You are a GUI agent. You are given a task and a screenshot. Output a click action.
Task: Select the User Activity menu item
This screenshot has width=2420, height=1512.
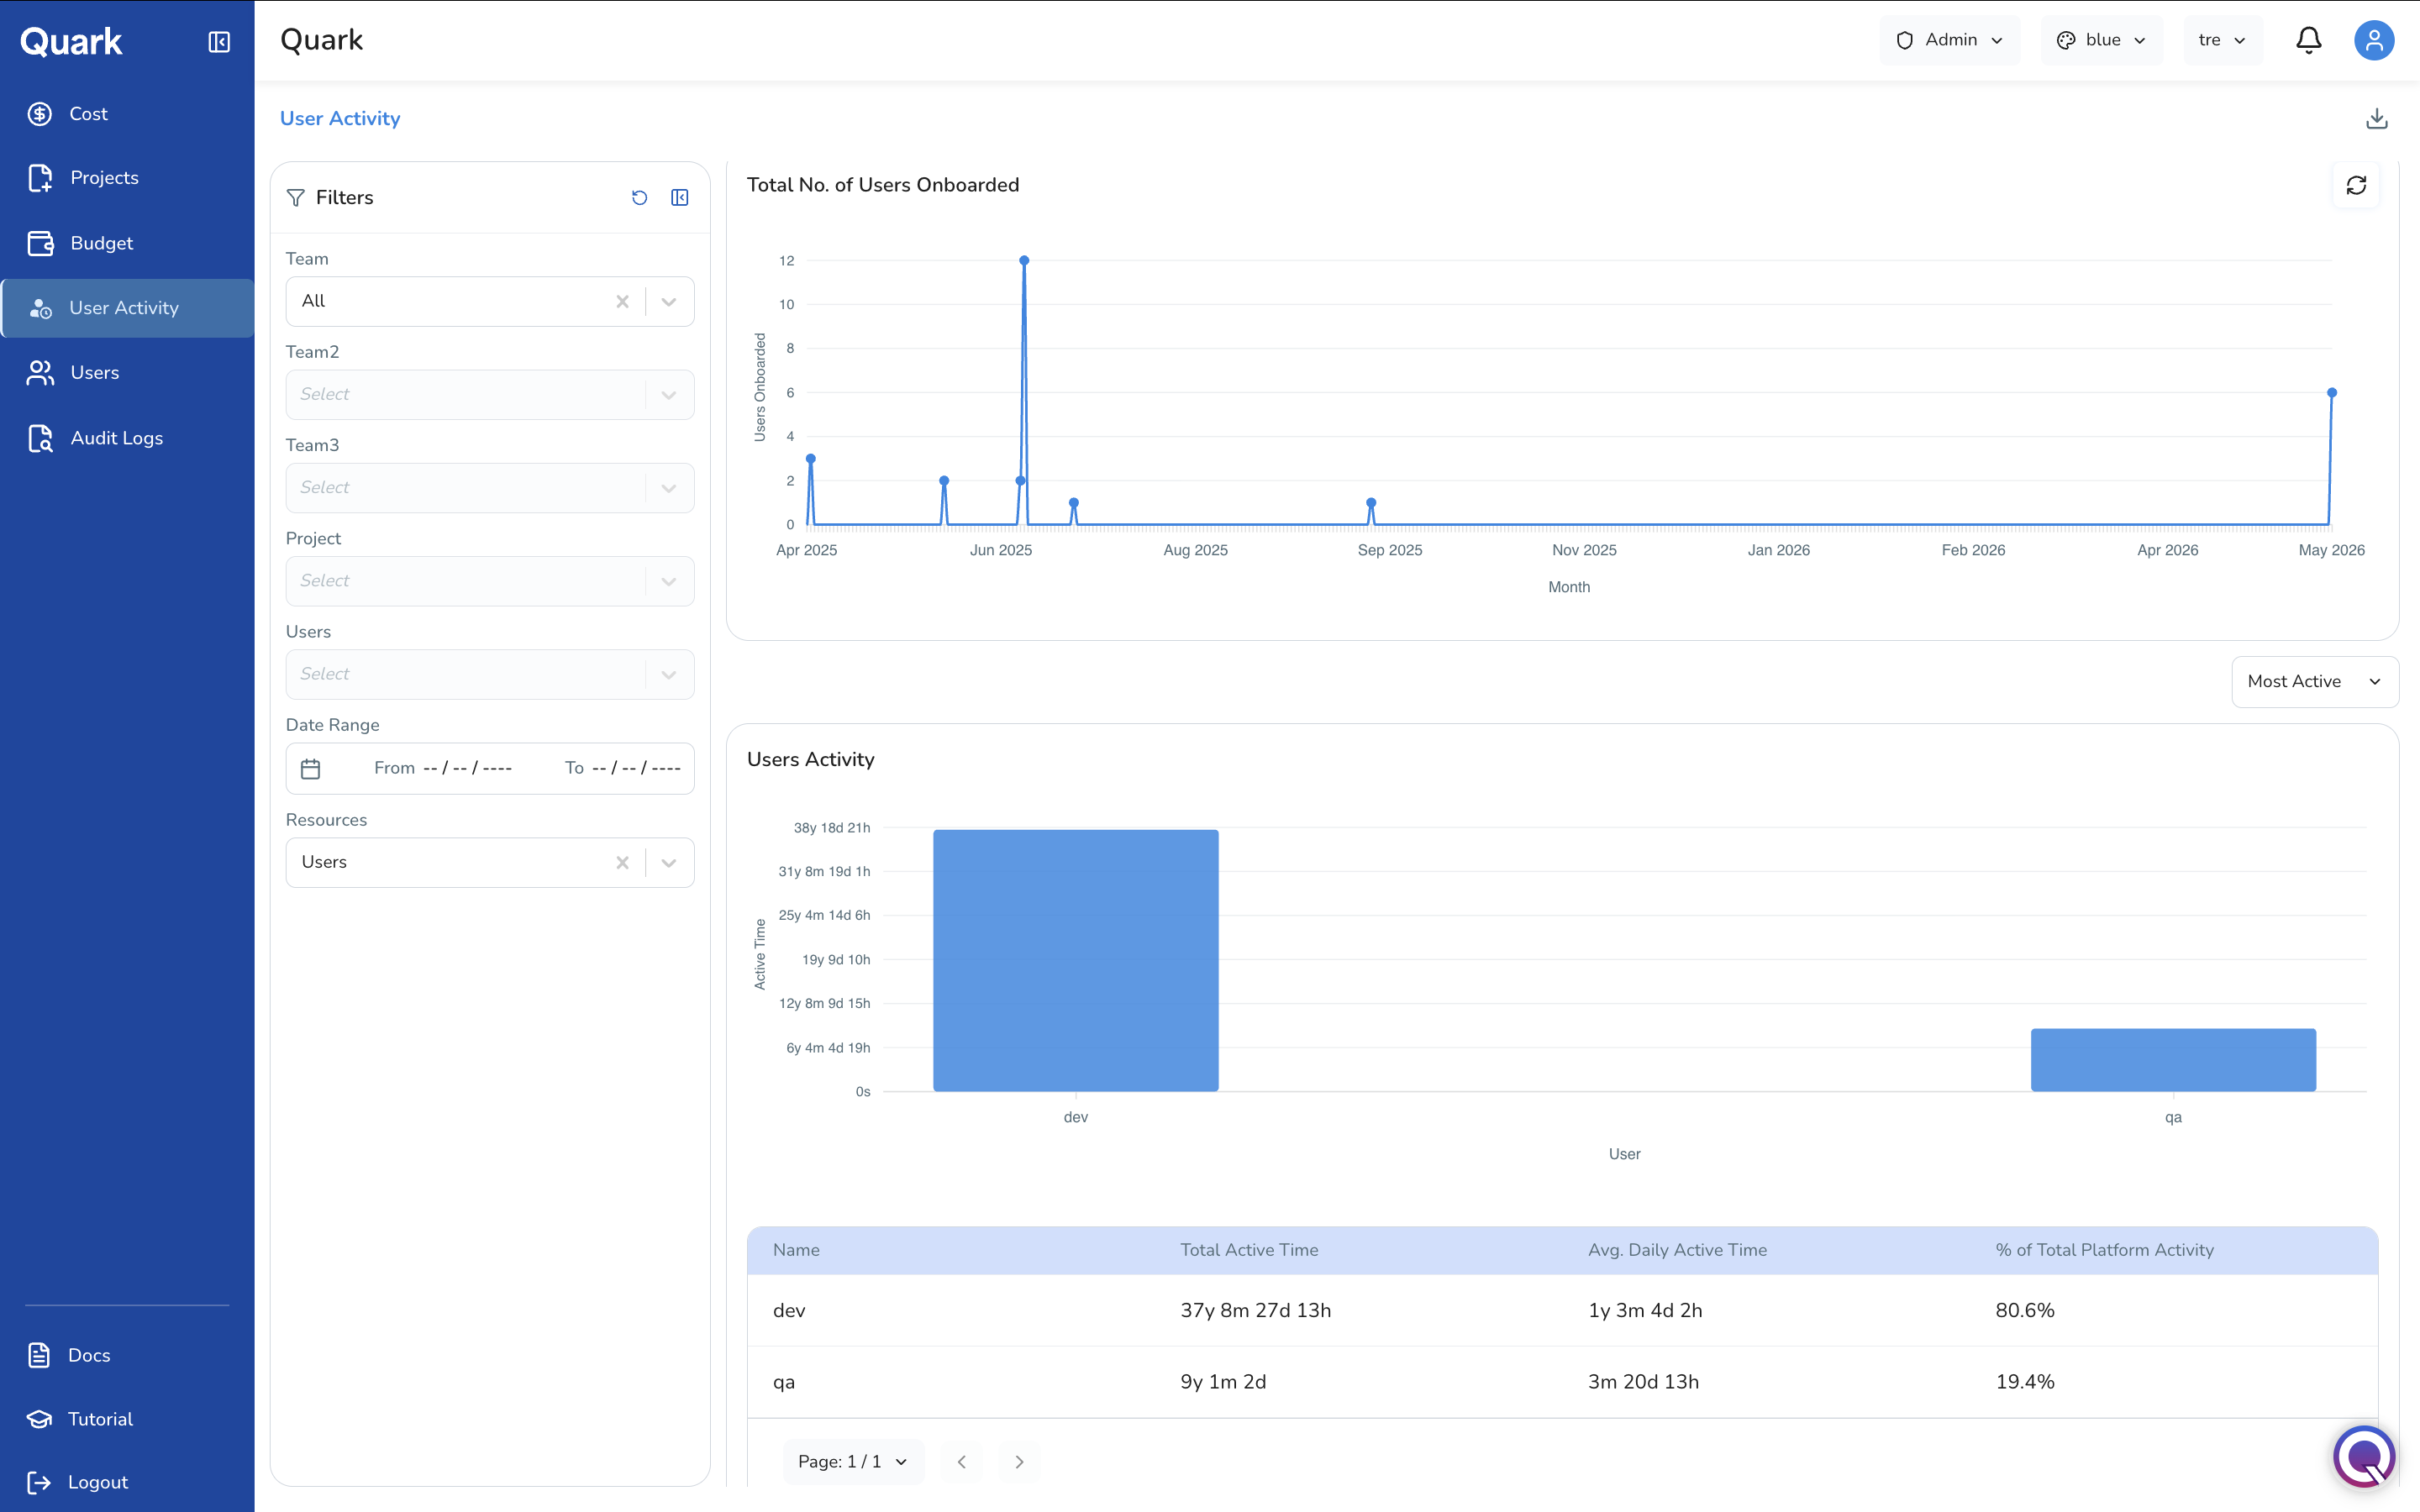tap(127, 308)
